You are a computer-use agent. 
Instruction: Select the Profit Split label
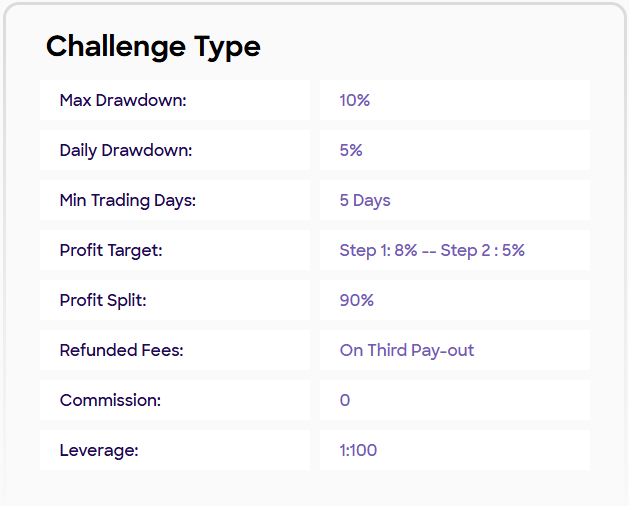click(103, 300)
